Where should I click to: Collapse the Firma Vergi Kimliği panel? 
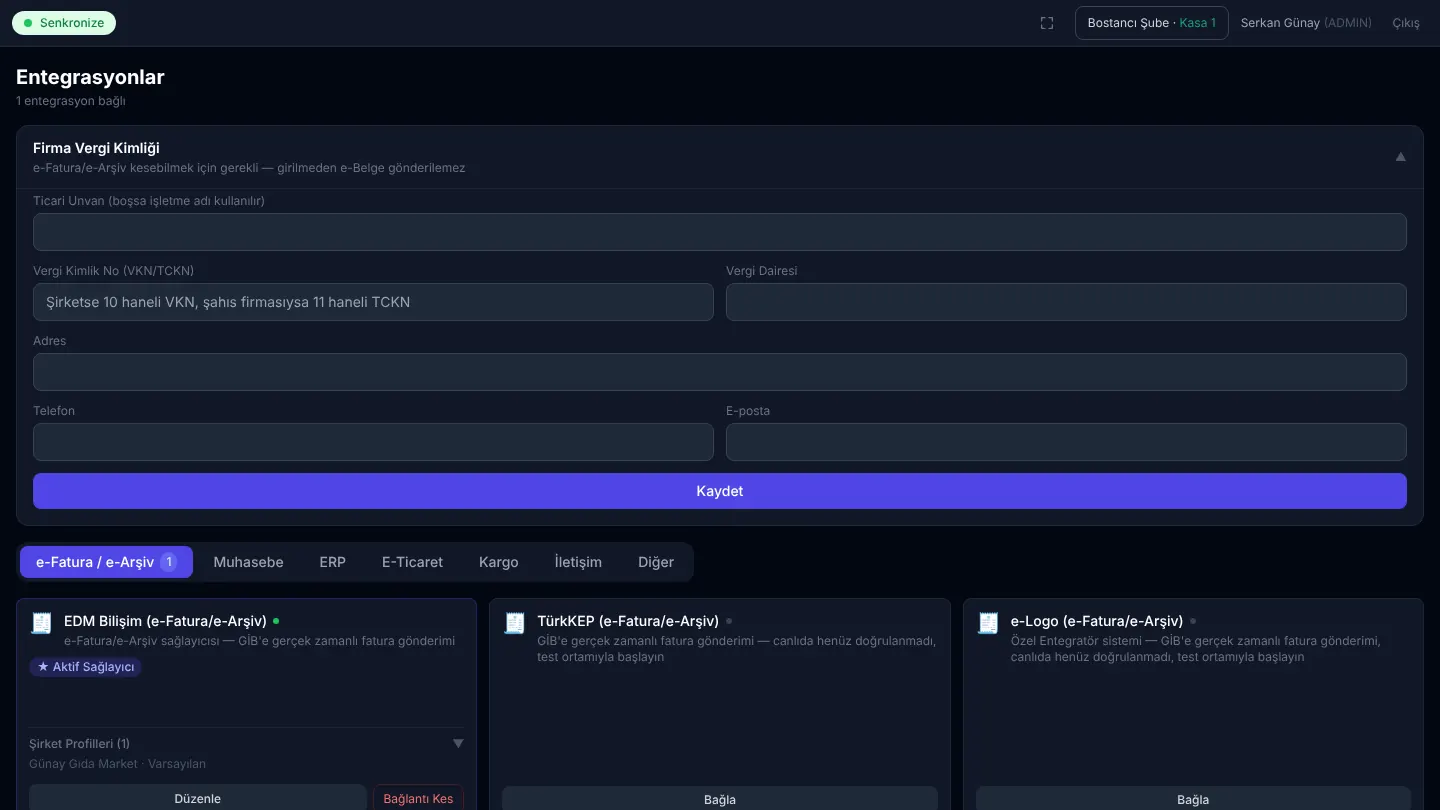[1401, 157]
